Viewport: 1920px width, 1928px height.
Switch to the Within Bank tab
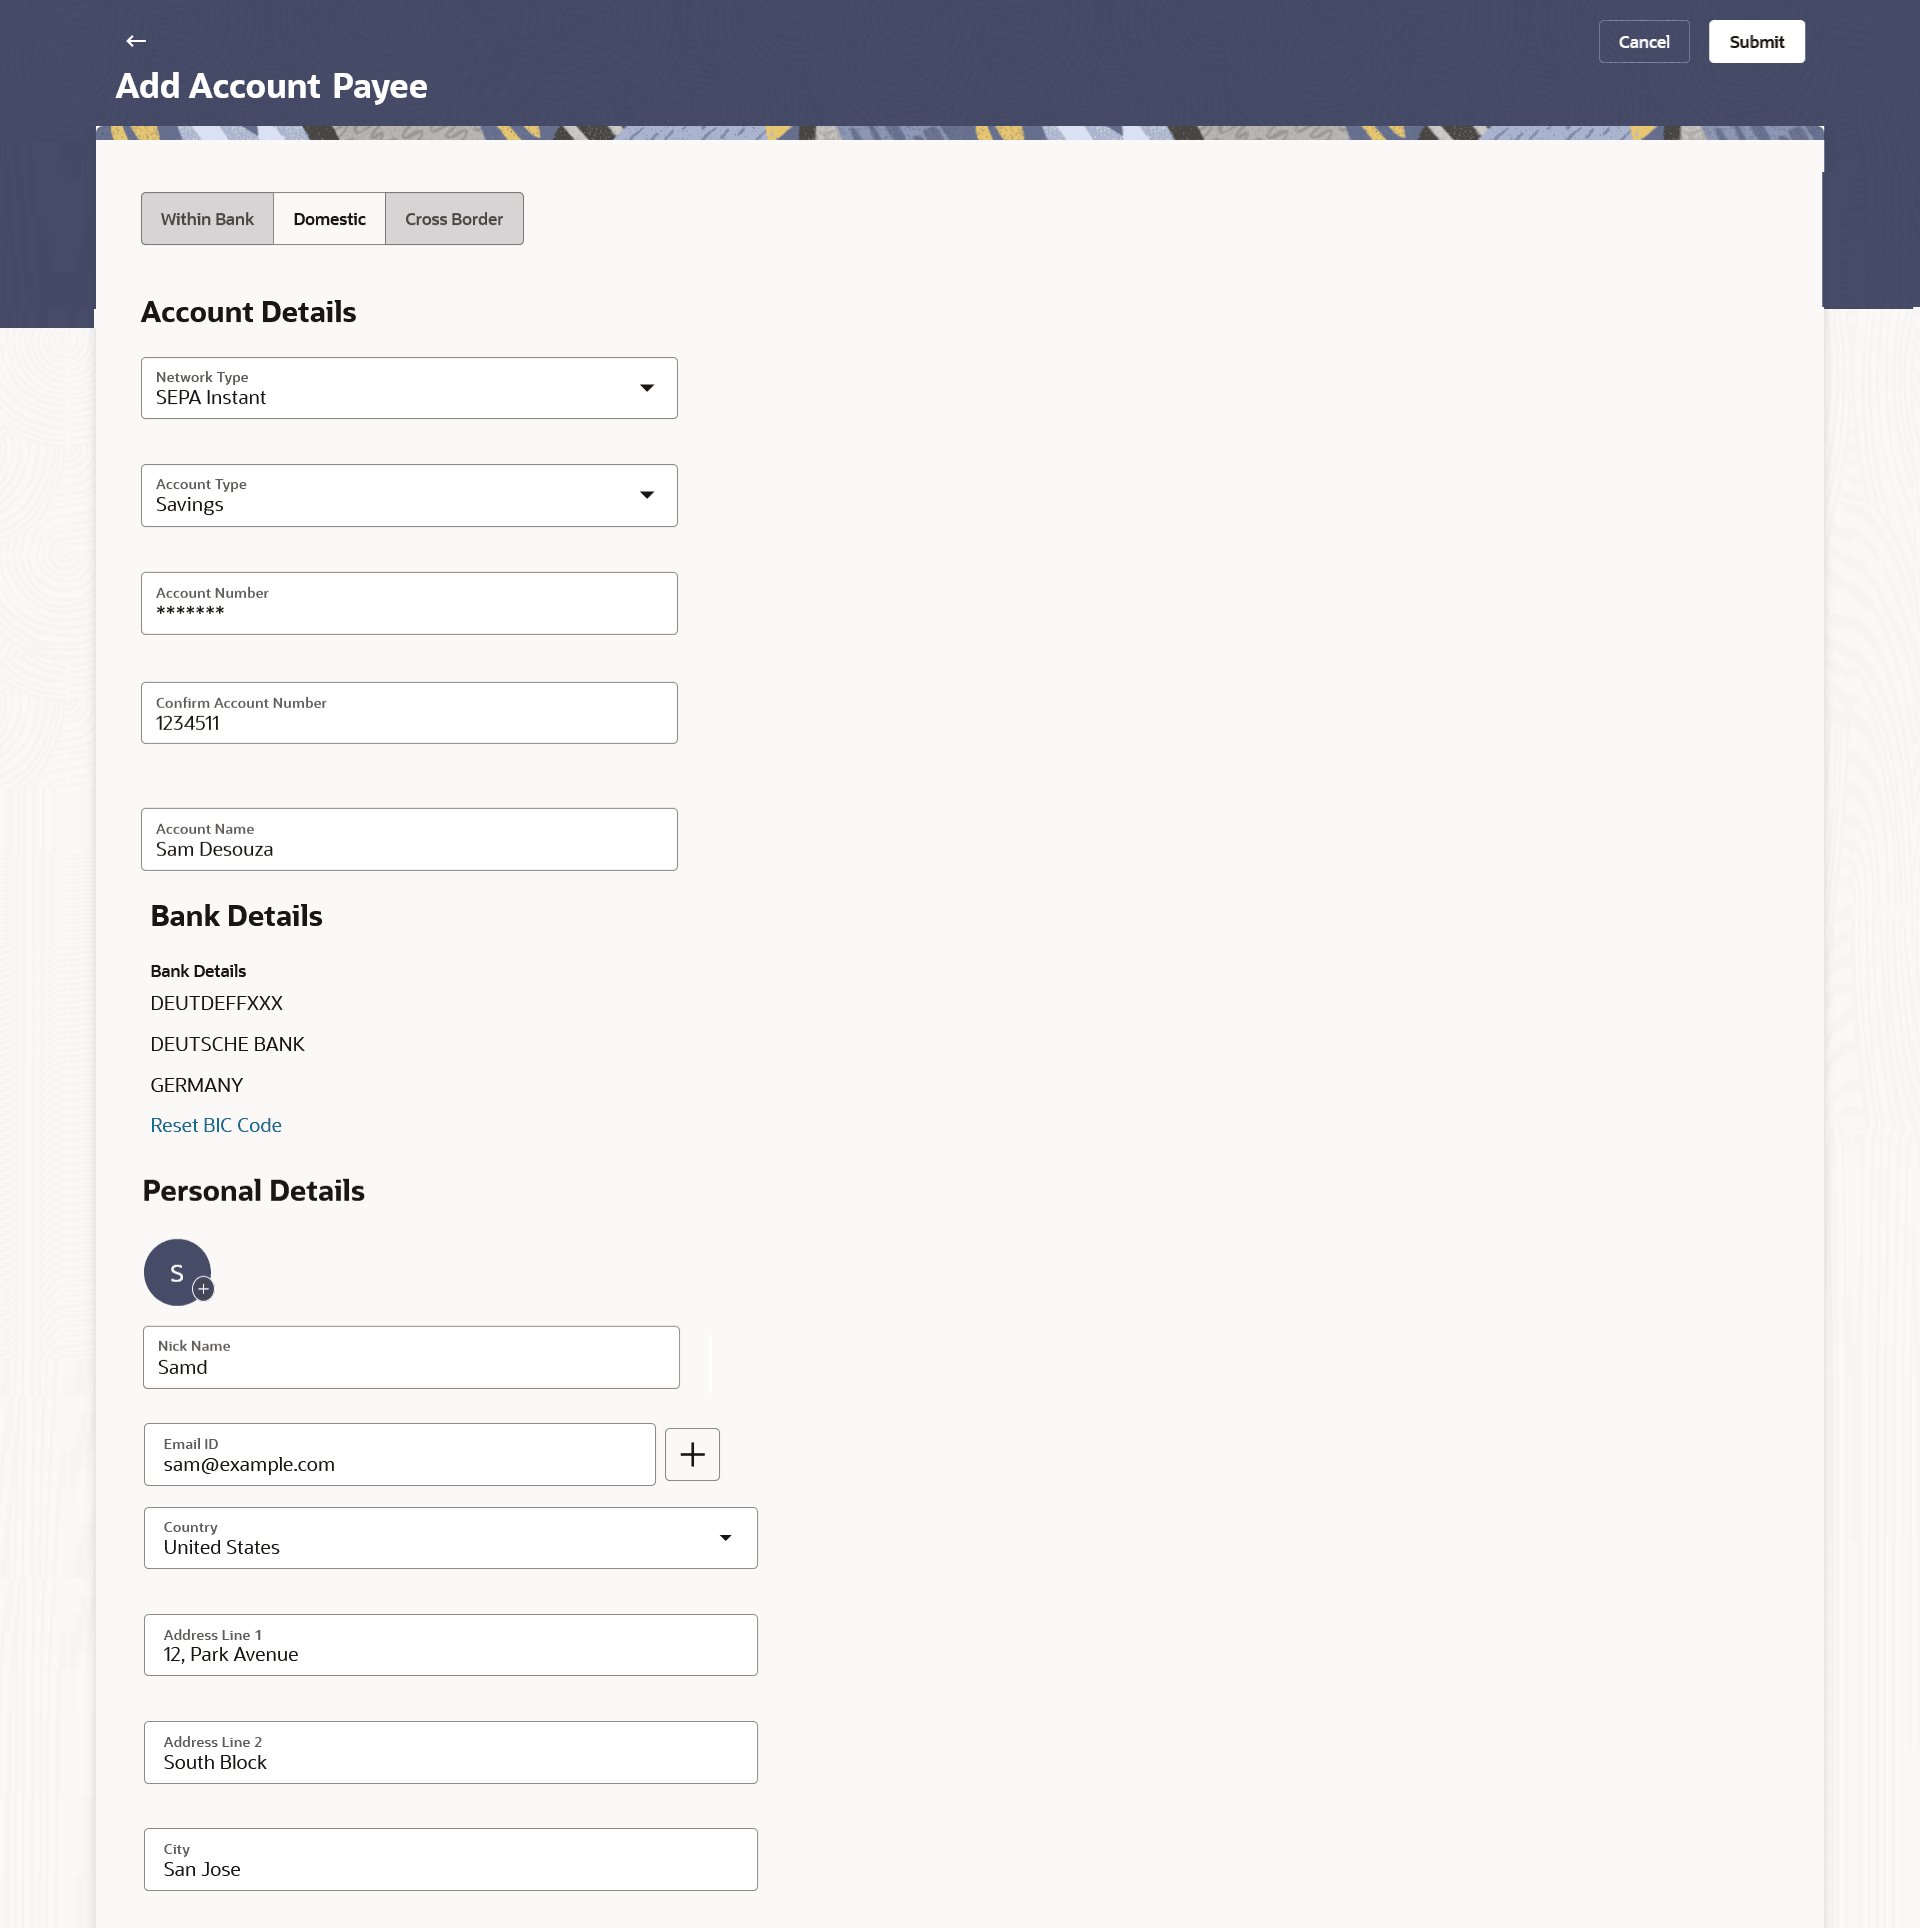pos(207,219)
